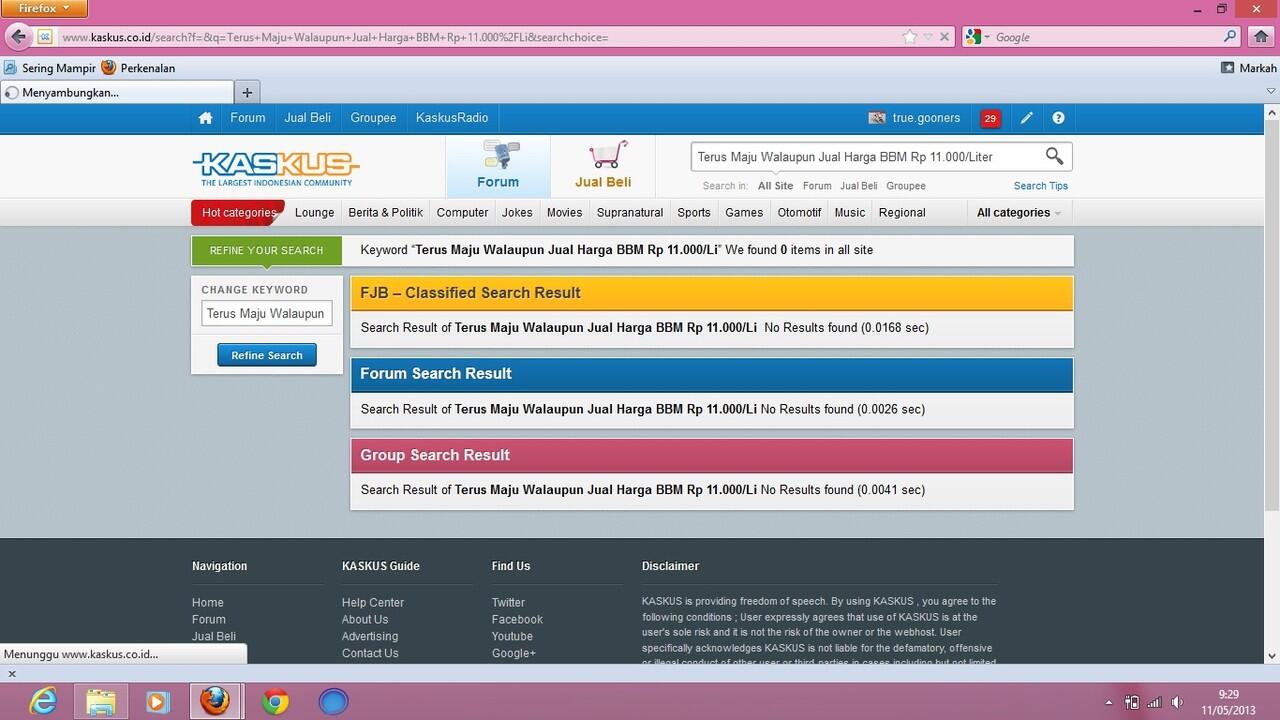This screenshot has height=720, width=1280.
Task: Open Jual Beli in top bar
Action: coord(307,118)
